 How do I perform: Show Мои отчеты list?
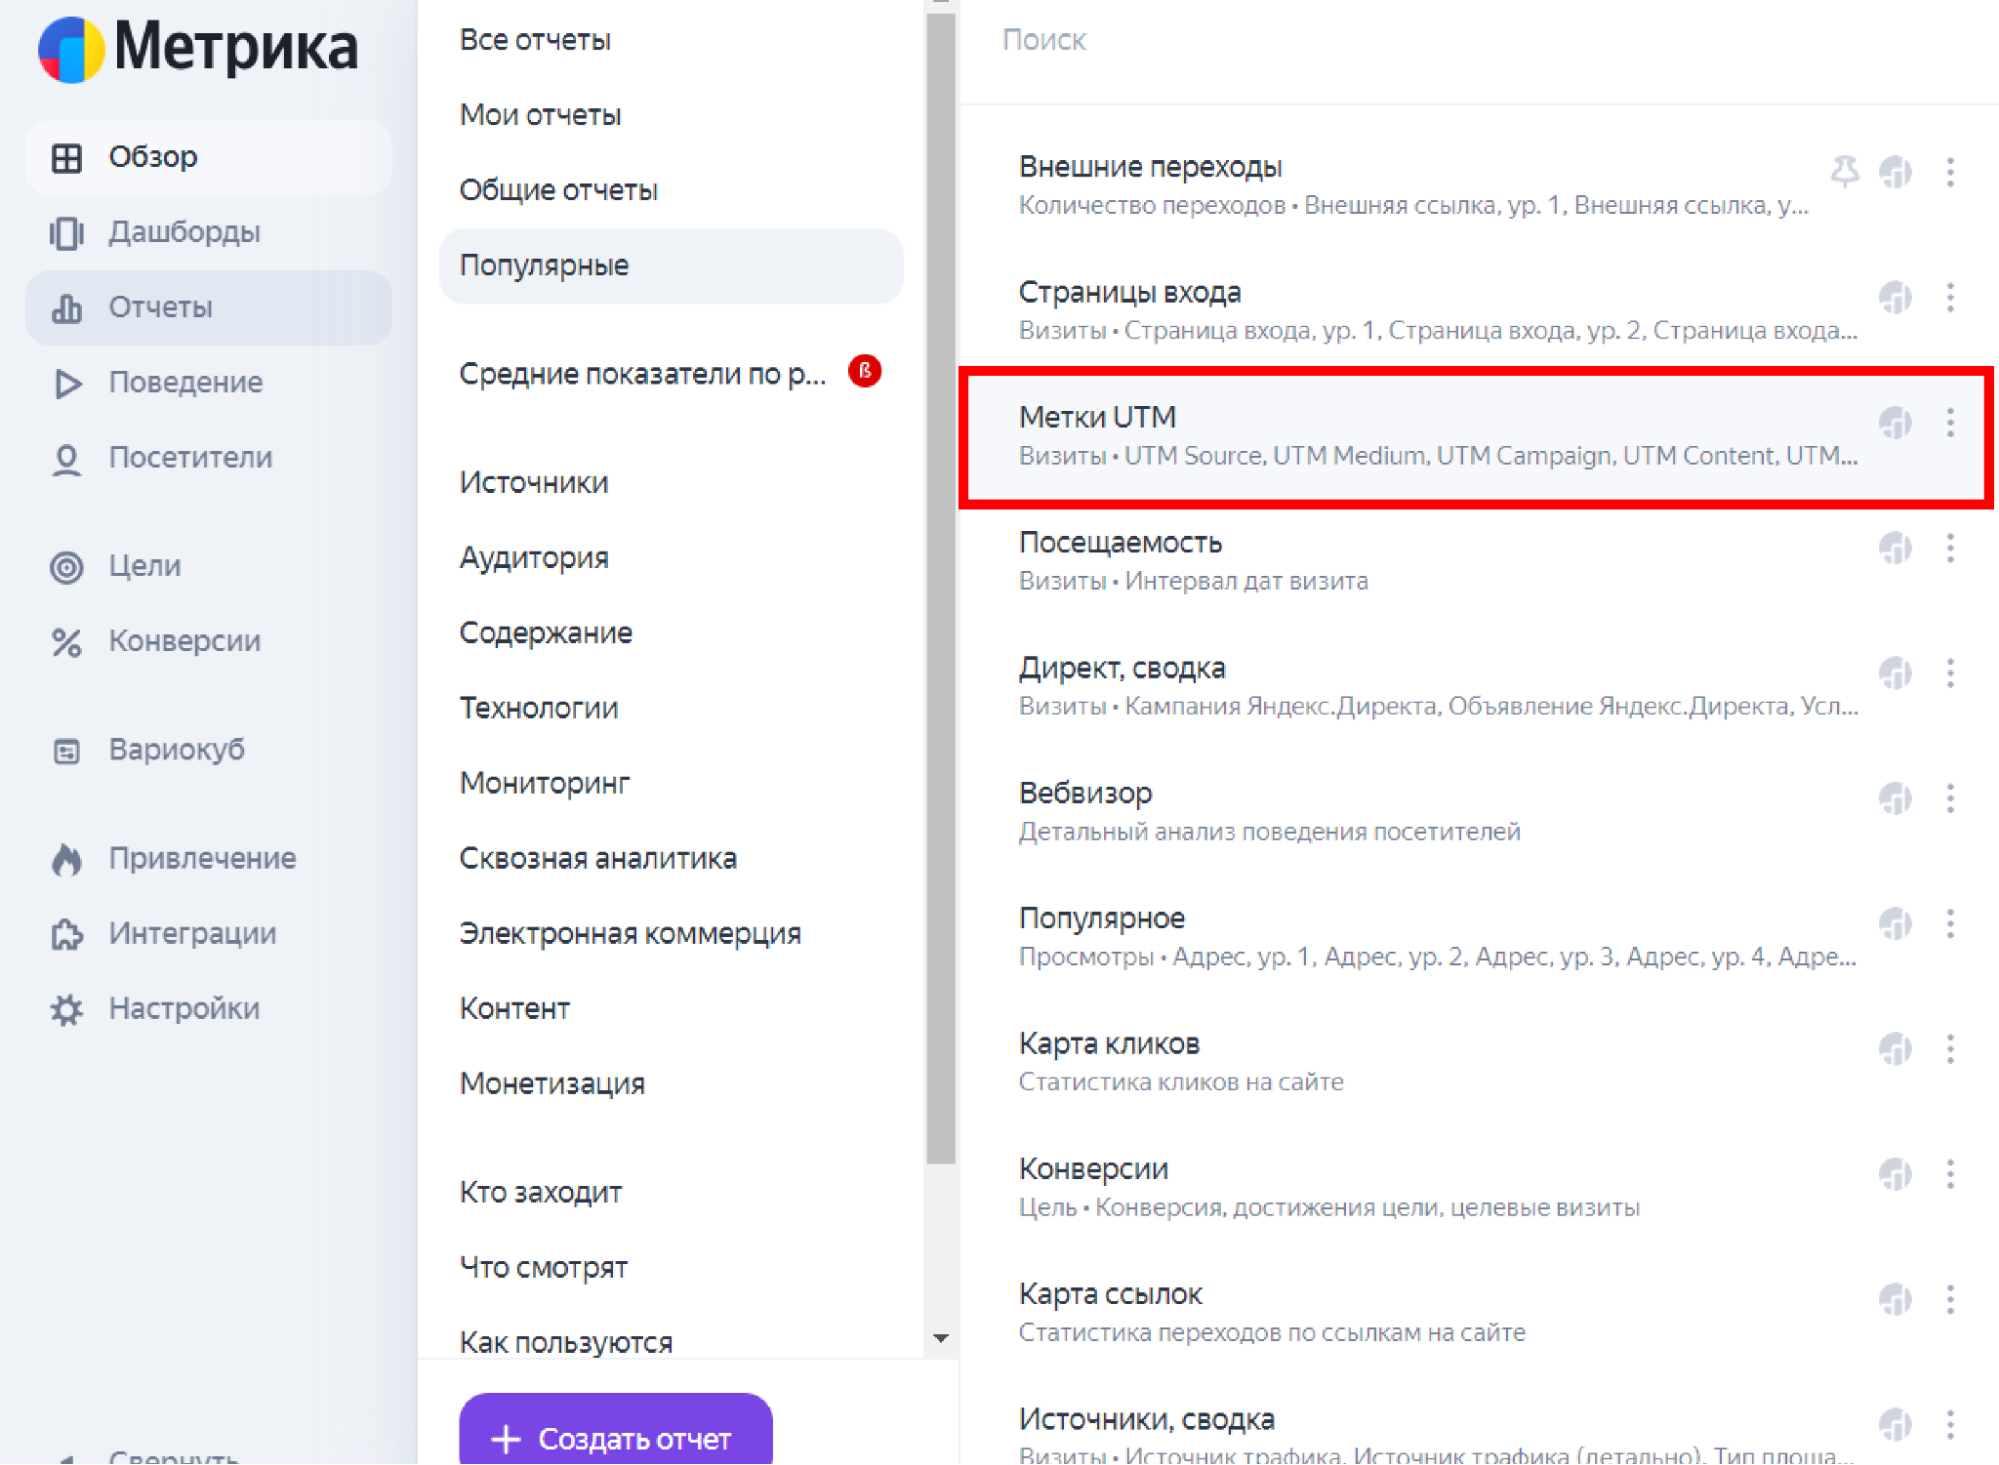540,115
